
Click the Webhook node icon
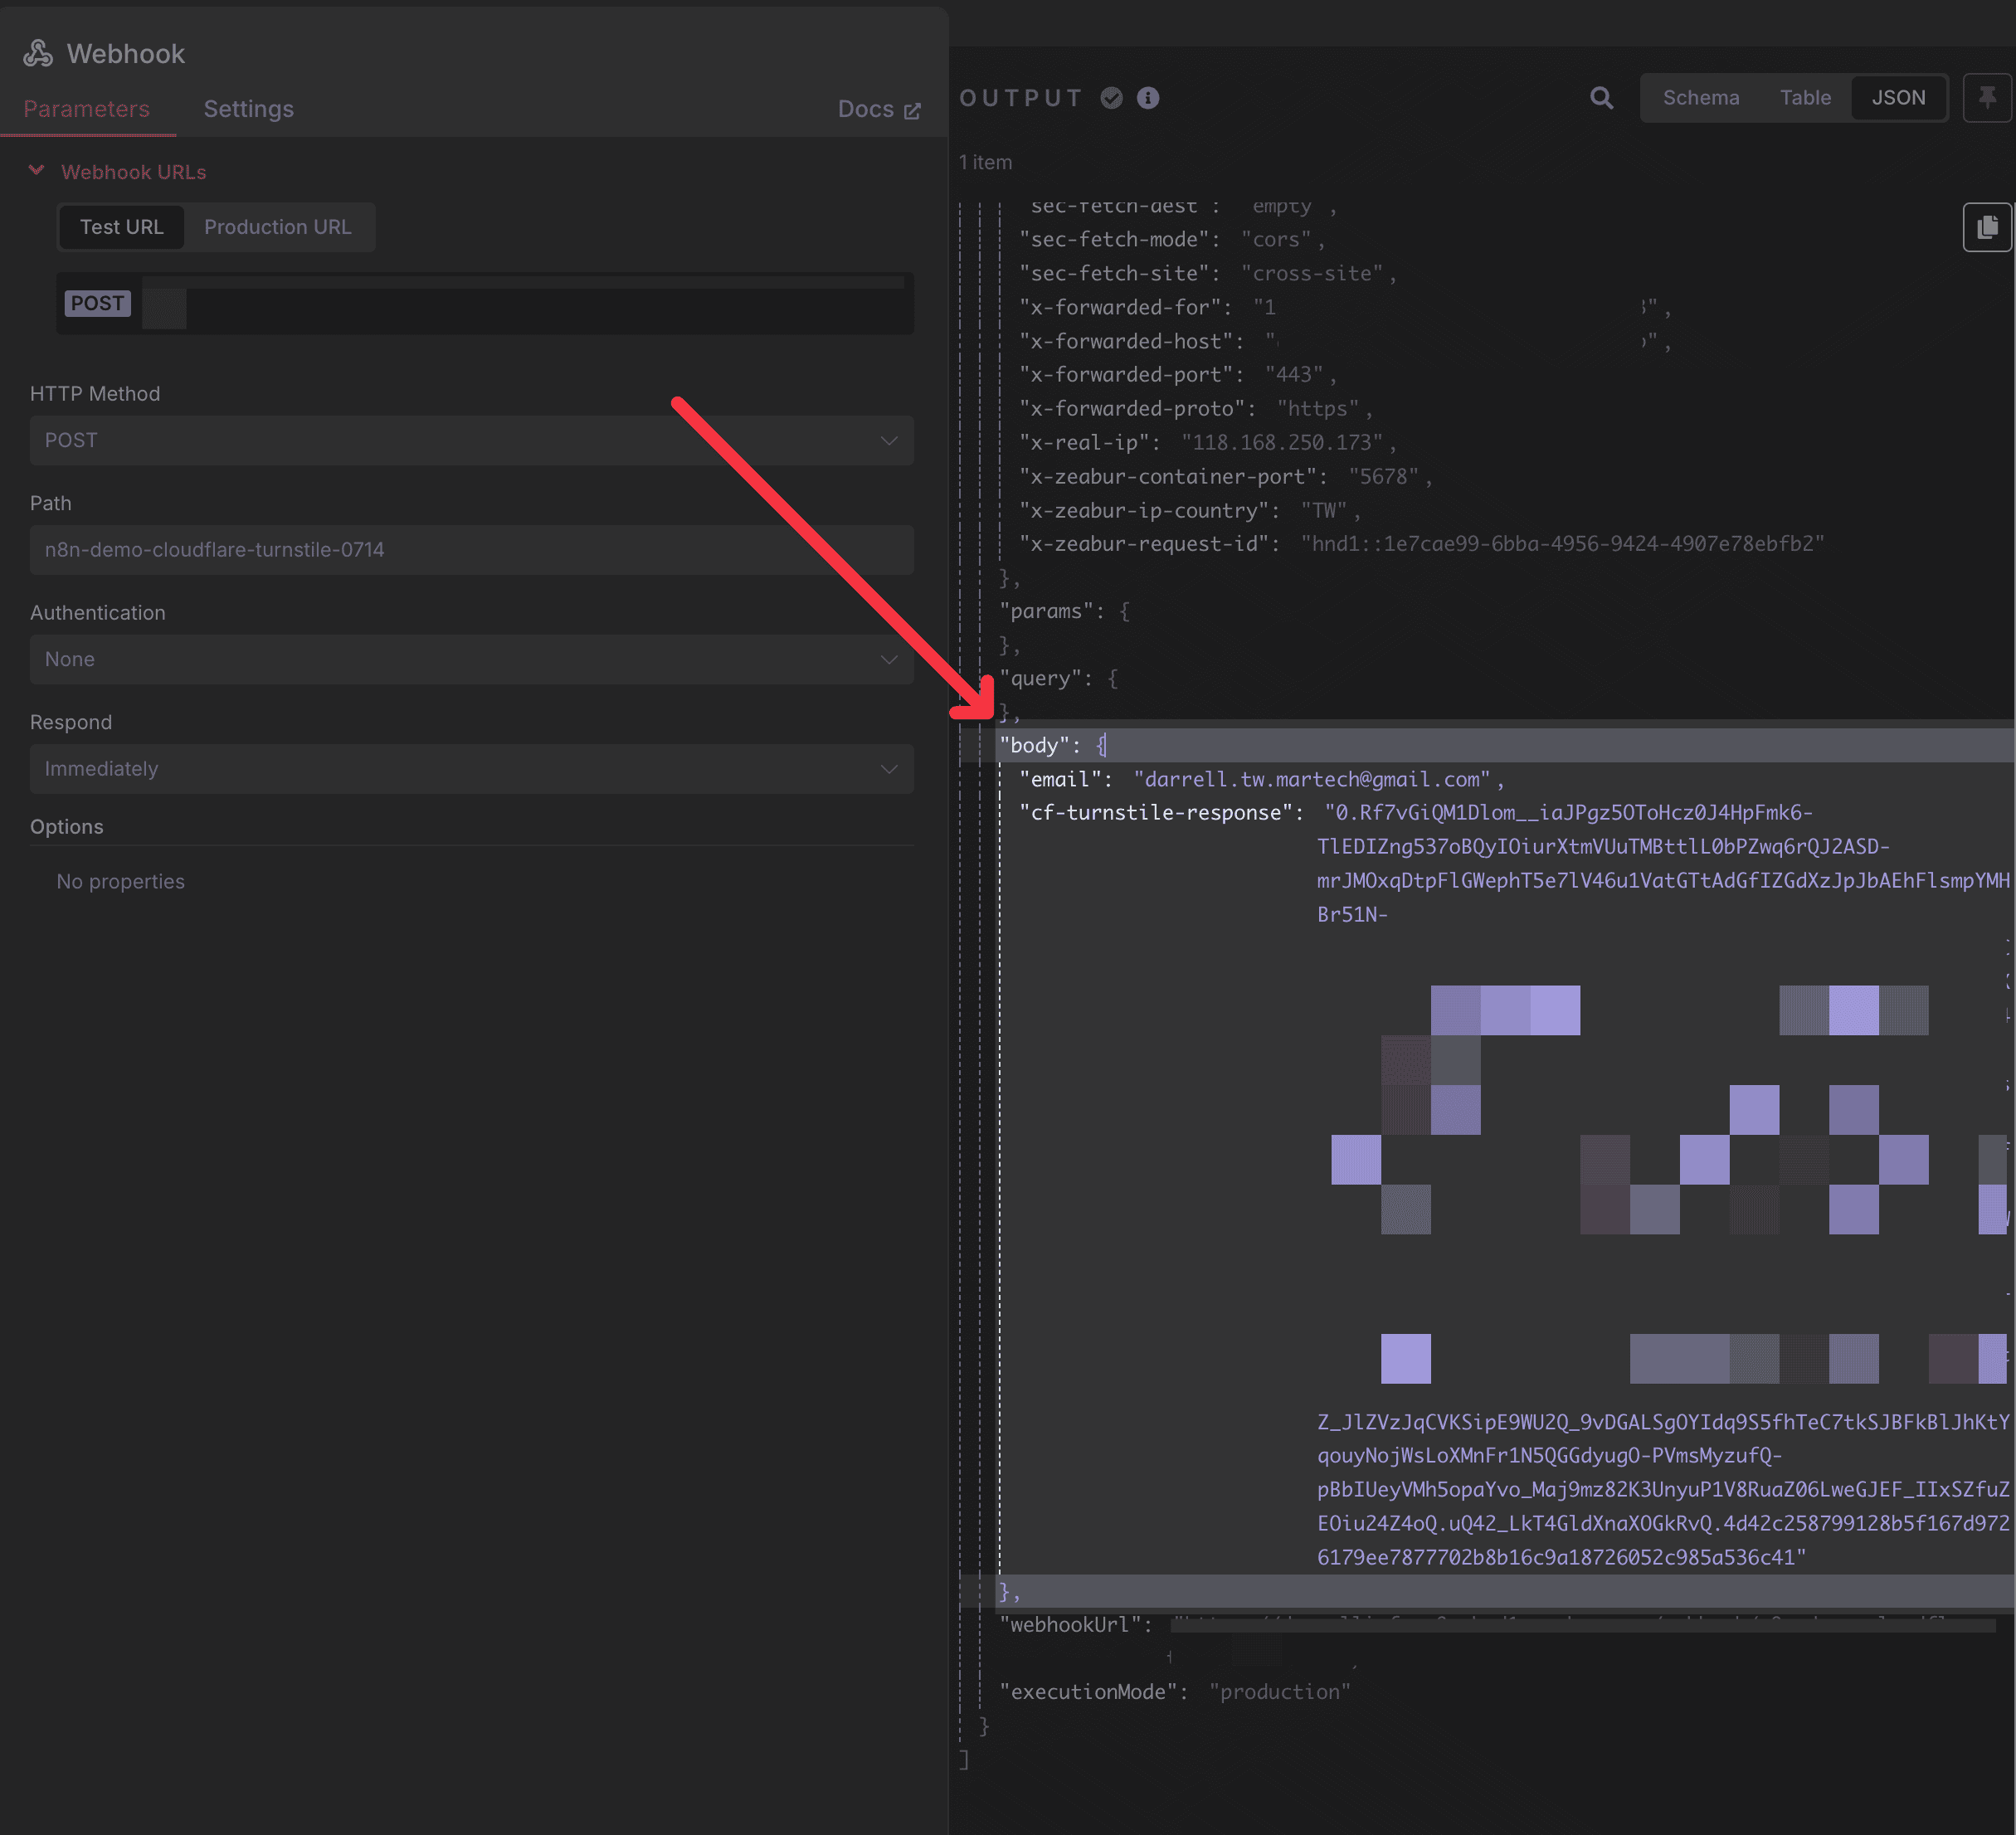tap(38, 53)
